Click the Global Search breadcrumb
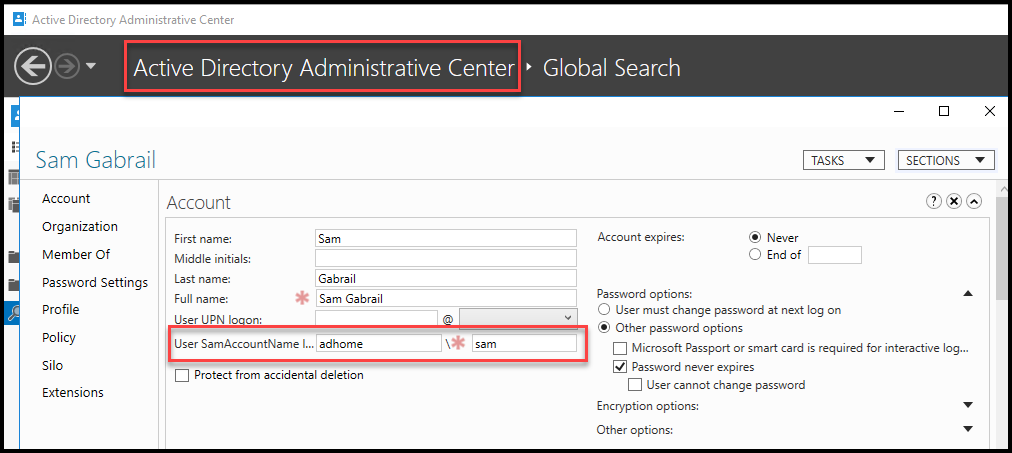 tap(611, 67)
